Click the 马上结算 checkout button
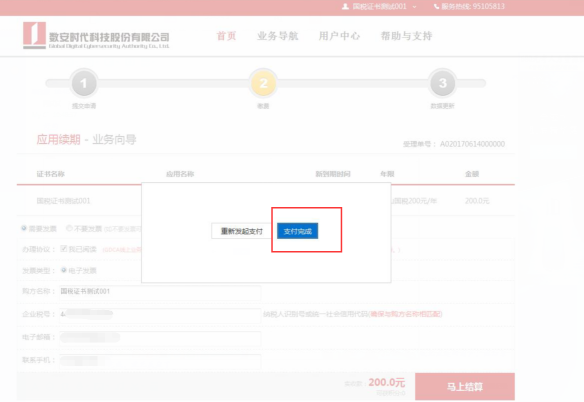 click(465, 387)
